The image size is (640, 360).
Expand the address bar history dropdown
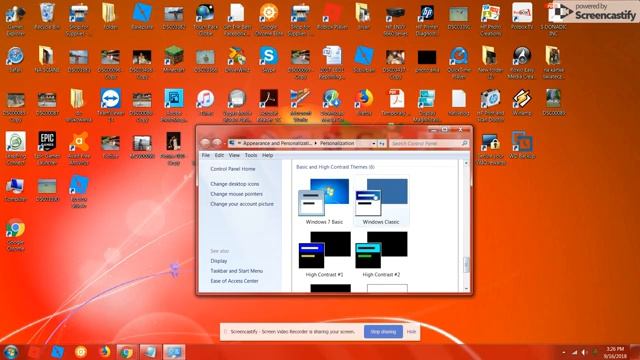pos(373,144)
